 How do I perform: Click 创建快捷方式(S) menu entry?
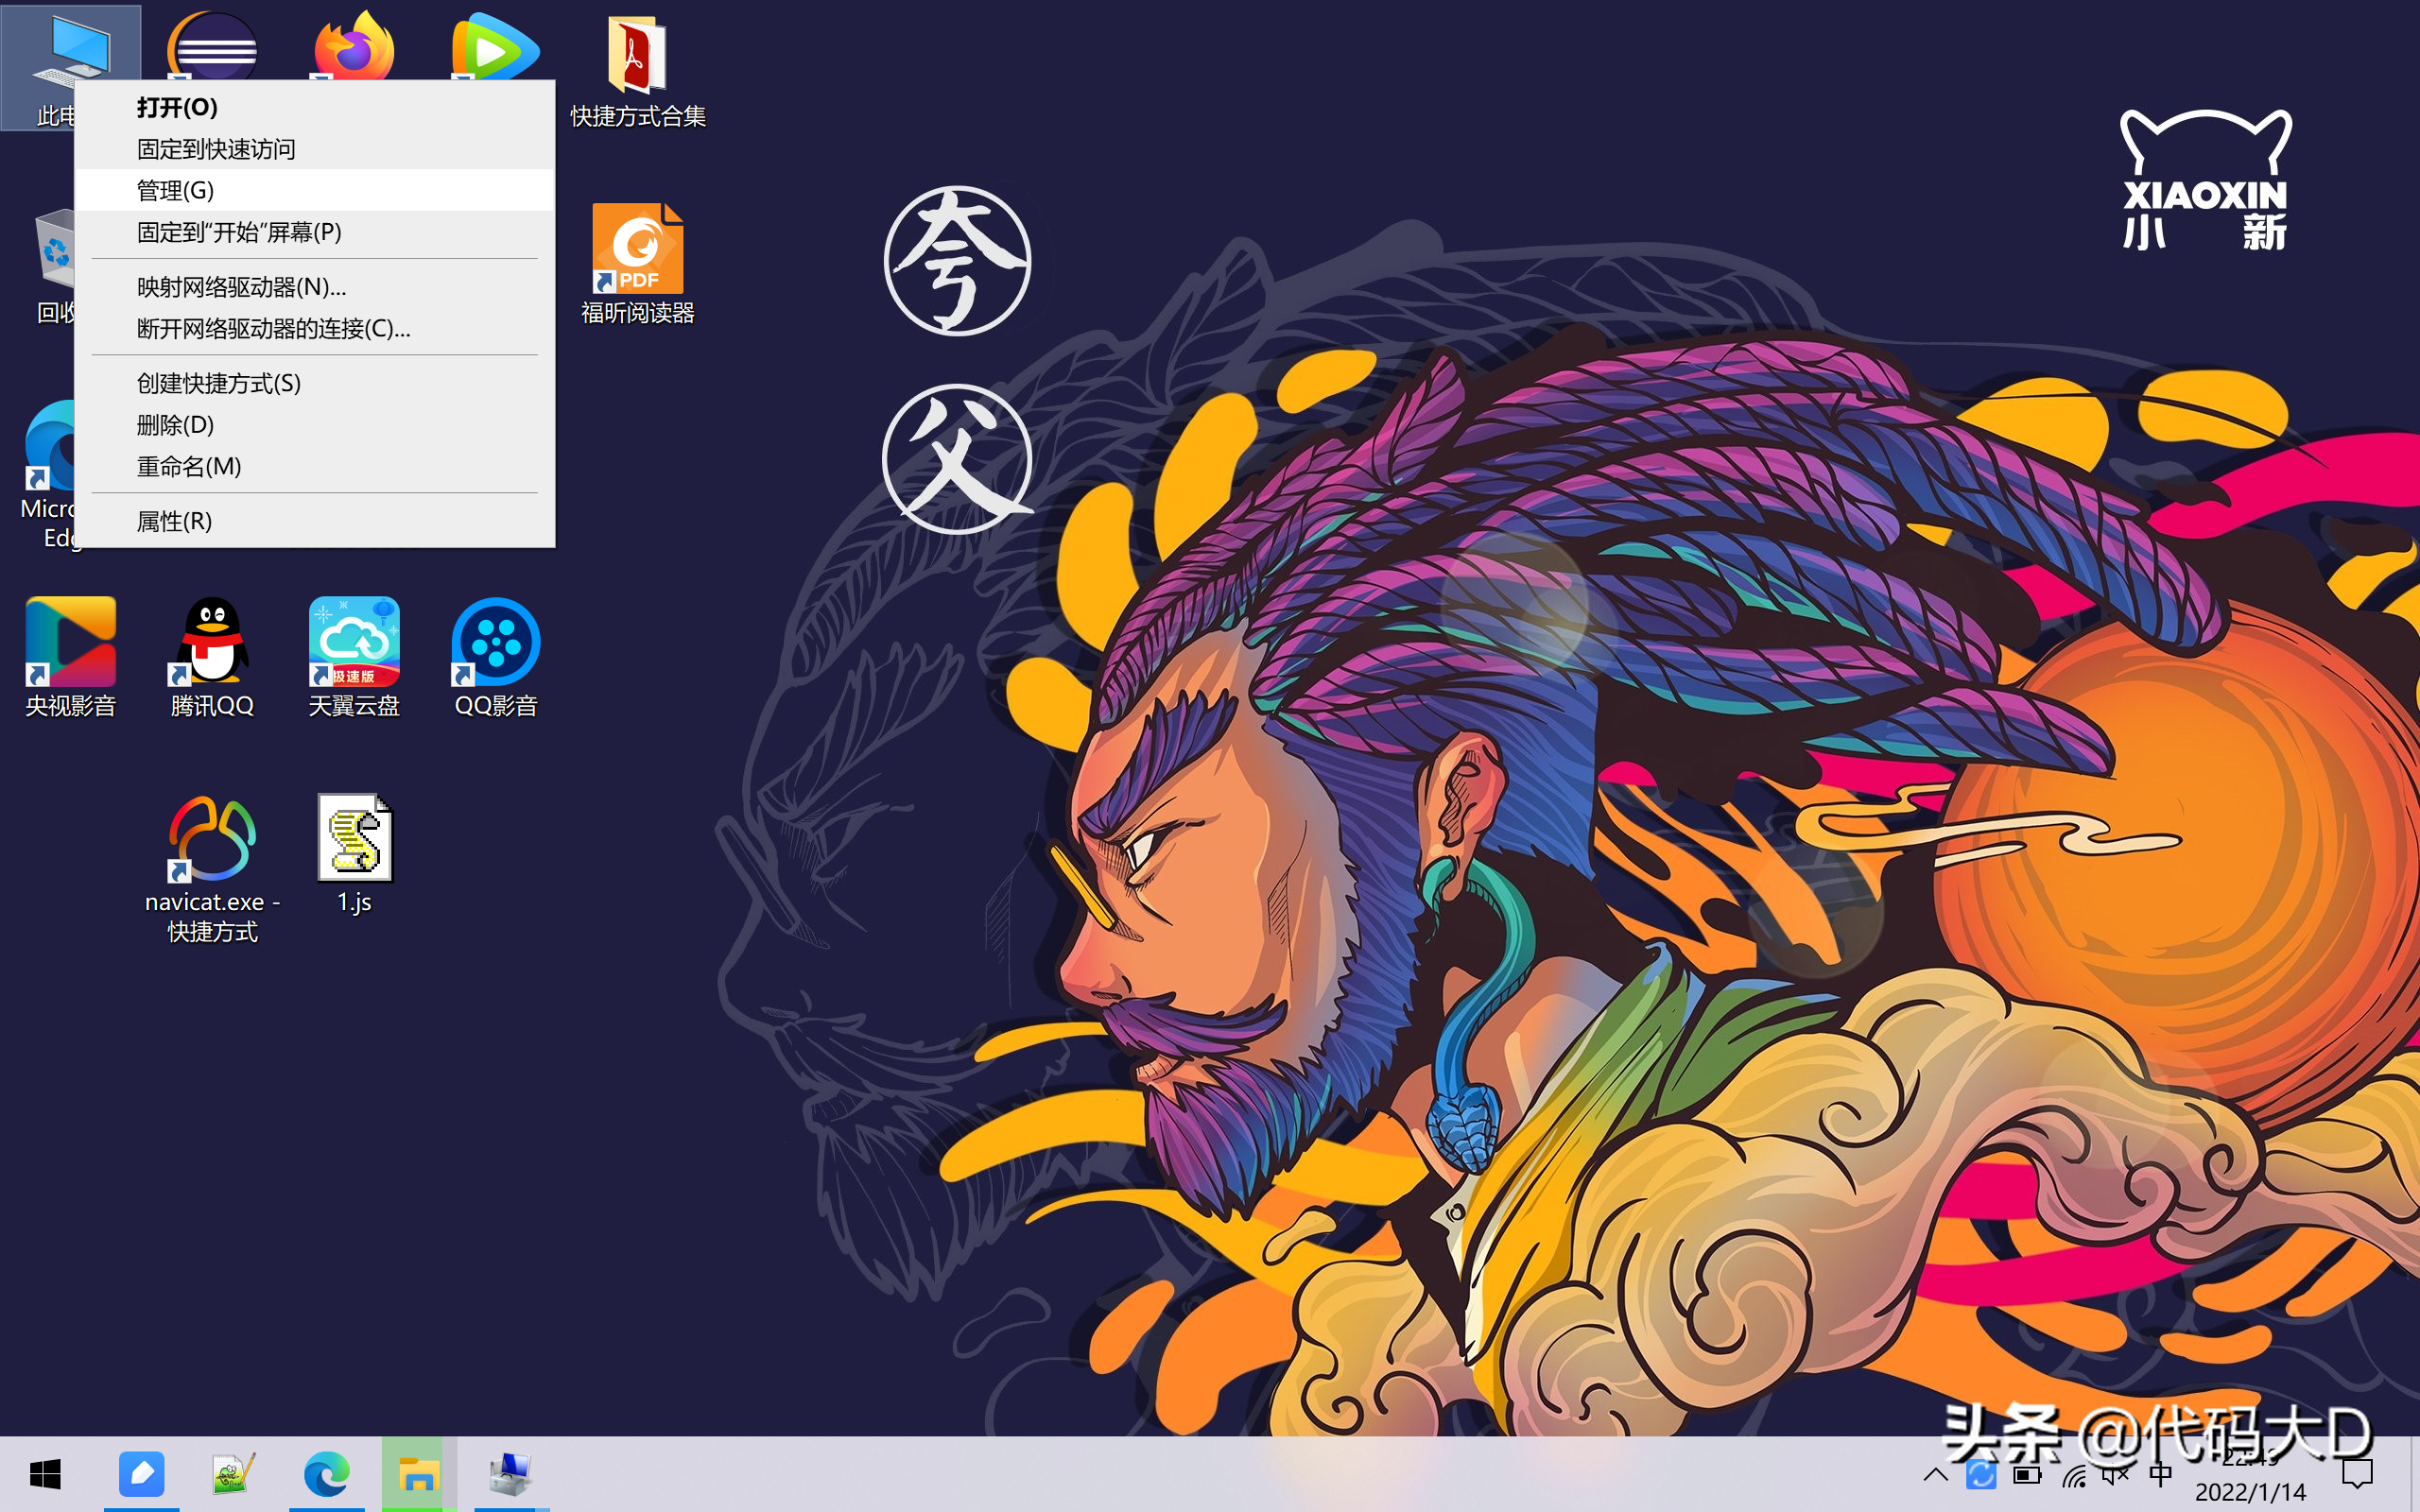click(x=218, y=383)
